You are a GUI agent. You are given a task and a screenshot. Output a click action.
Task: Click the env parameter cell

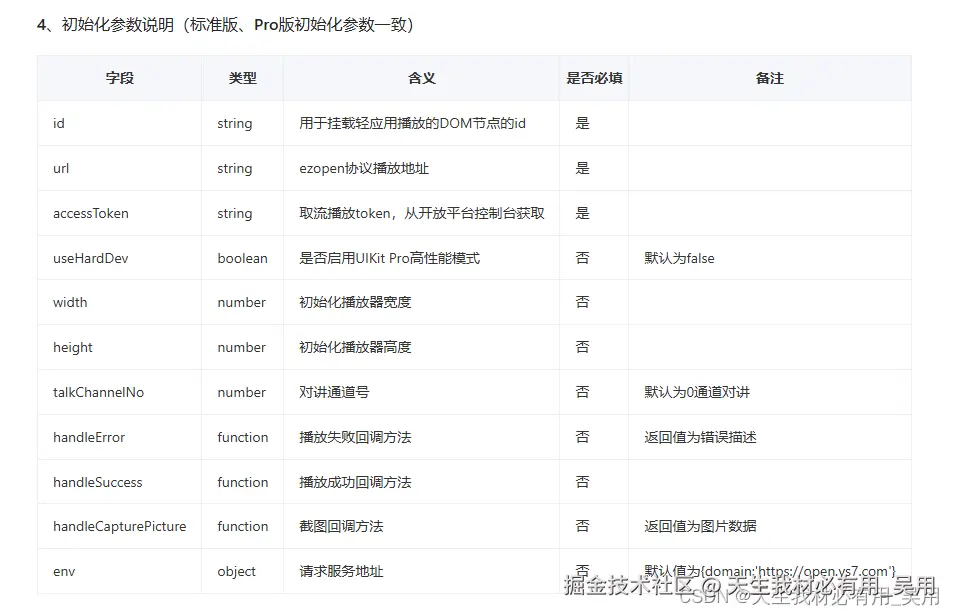tap(64, 571)
